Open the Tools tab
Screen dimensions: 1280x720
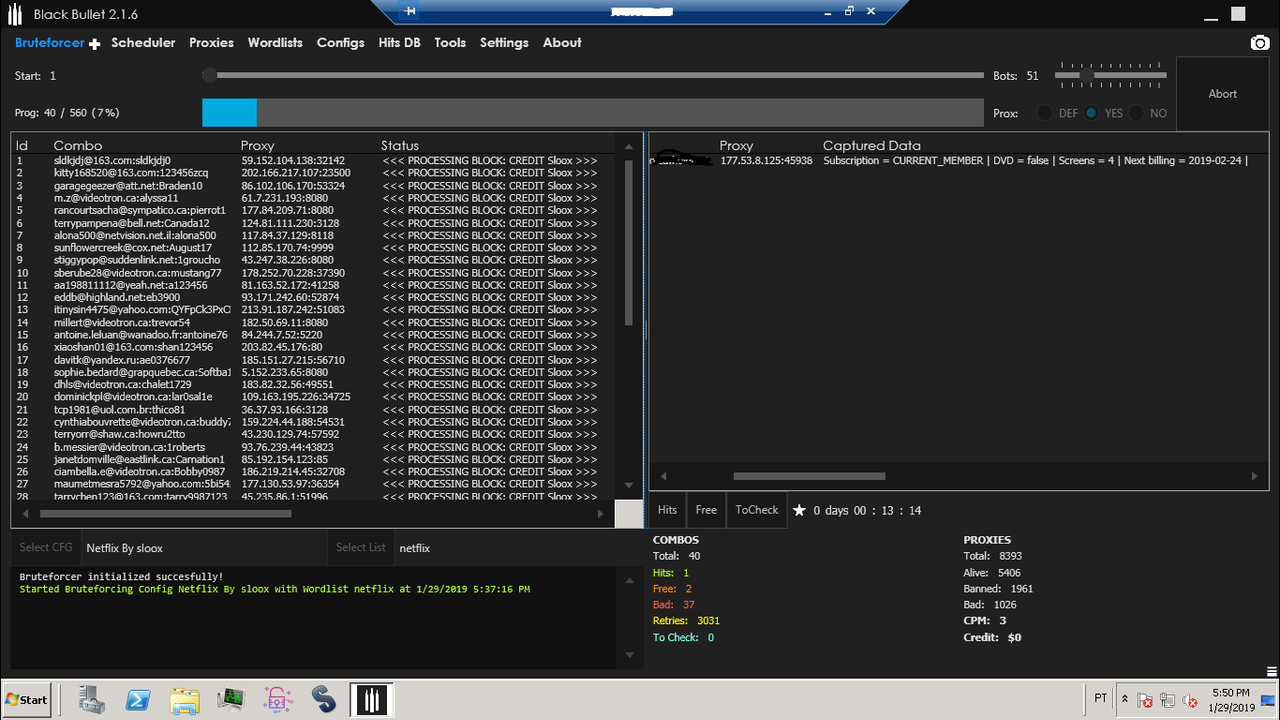click(x=450, y=43)
